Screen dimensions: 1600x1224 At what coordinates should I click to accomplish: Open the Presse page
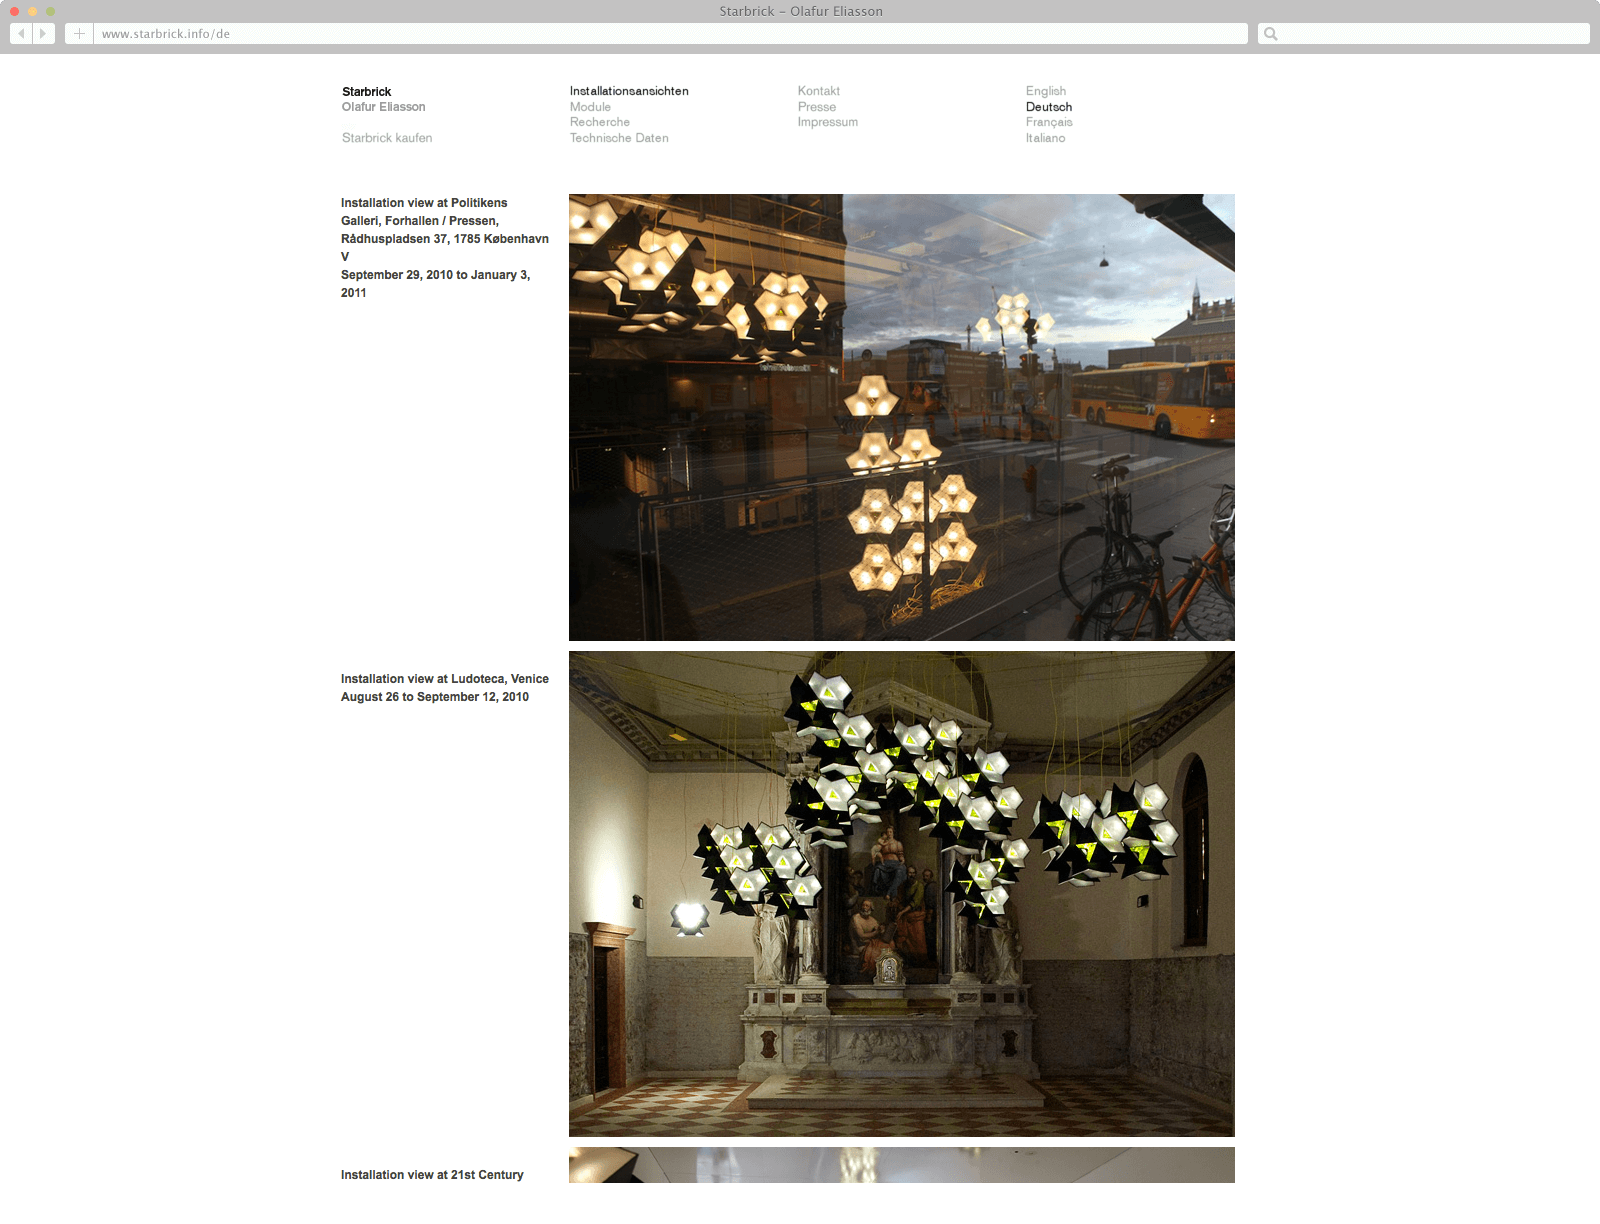pyautogui.click(x=817, y=107)
